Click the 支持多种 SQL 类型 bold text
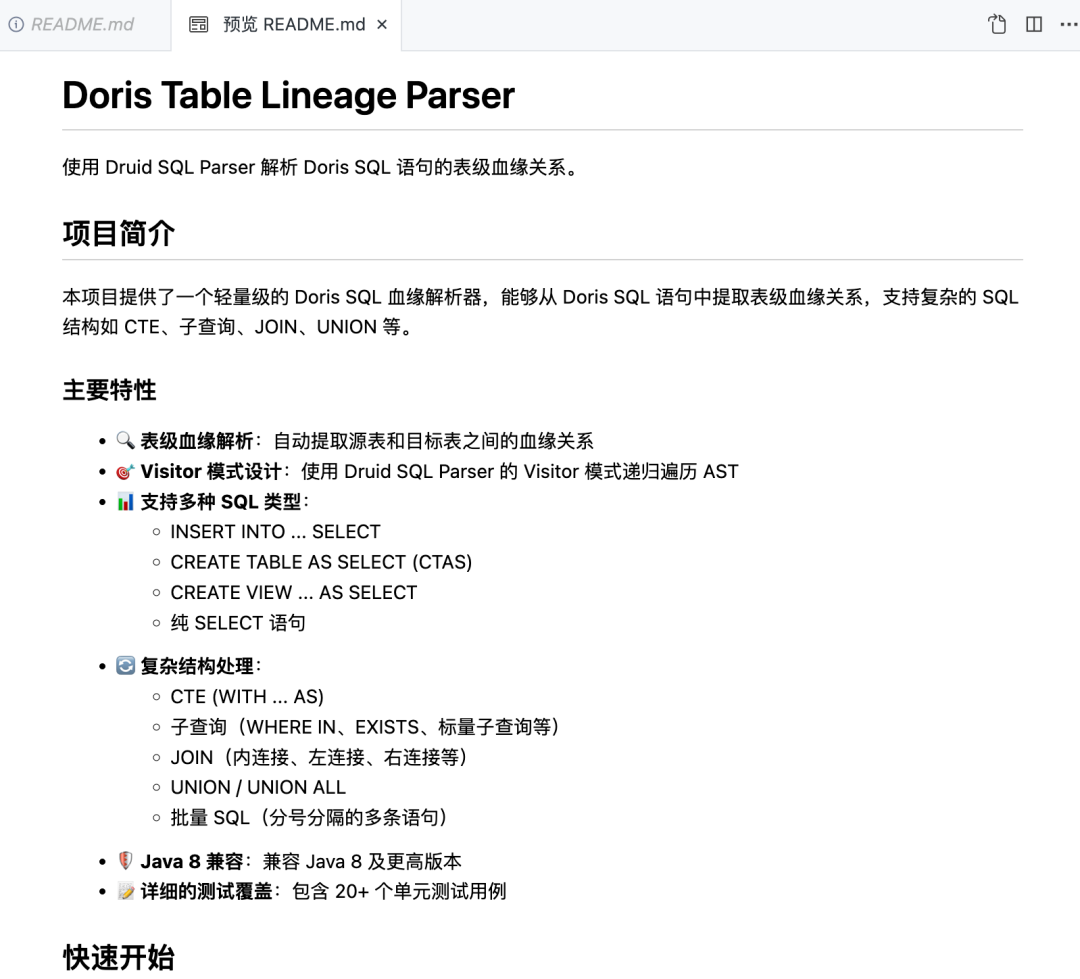Screen dimensions: 1080x979 220,502
